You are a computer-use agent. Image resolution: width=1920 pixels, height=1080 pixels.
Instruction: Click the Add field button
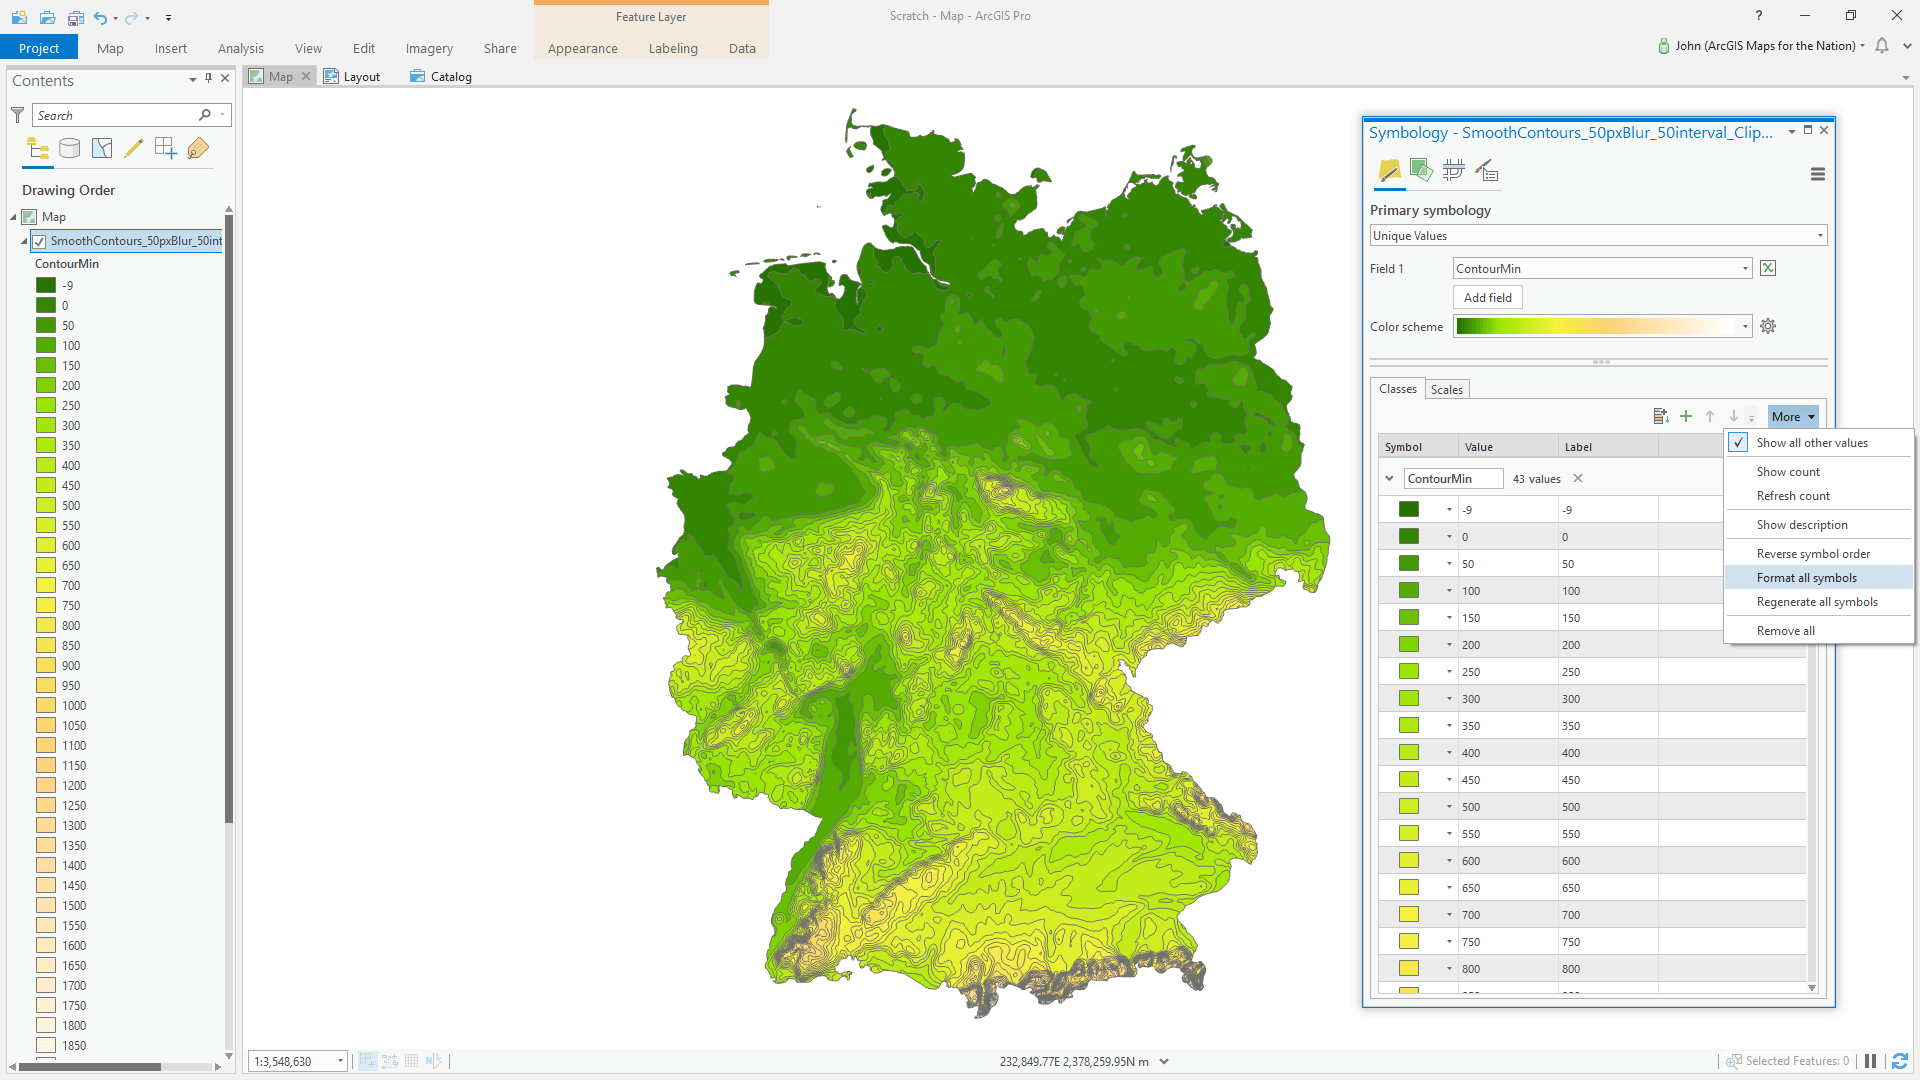click(x=1487, y=298)
